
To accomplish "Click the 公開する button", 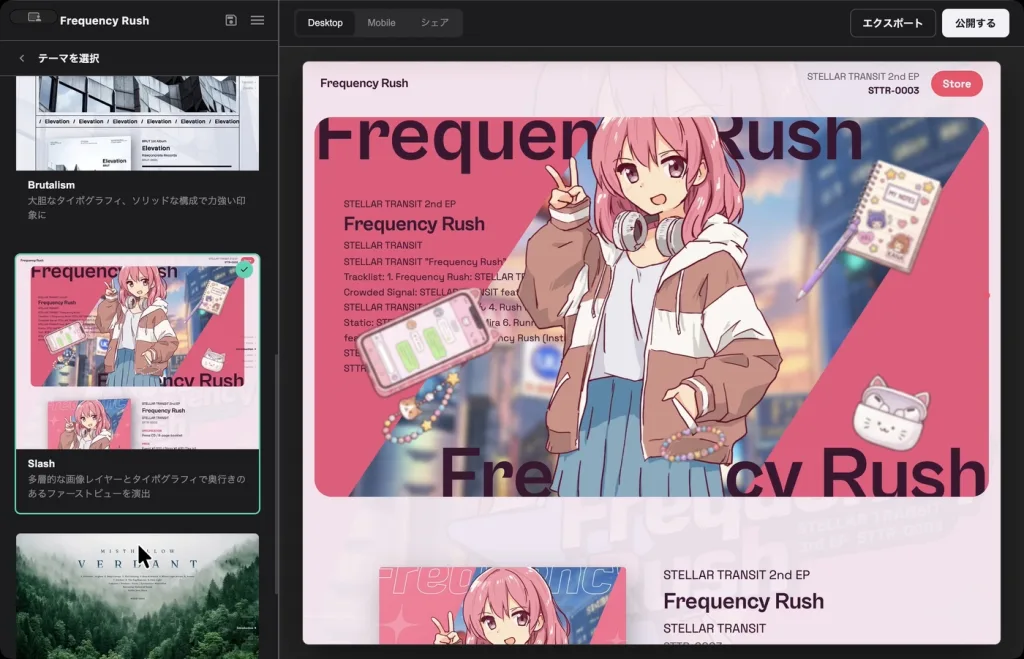I will click(x=975, y=23).
